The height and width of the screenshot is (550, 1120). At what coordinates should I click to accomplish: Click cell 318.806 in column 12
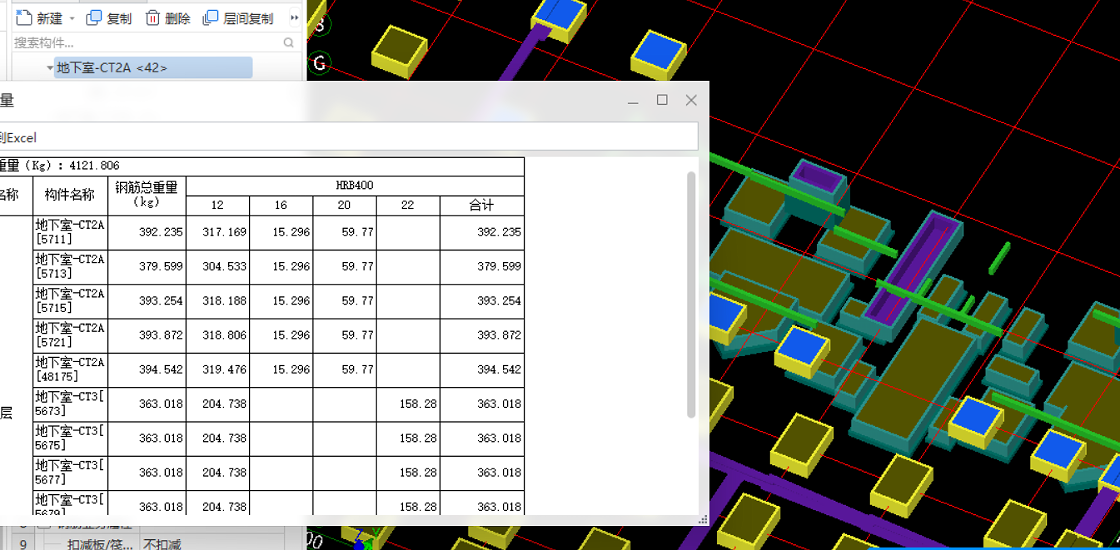point(218,336)
